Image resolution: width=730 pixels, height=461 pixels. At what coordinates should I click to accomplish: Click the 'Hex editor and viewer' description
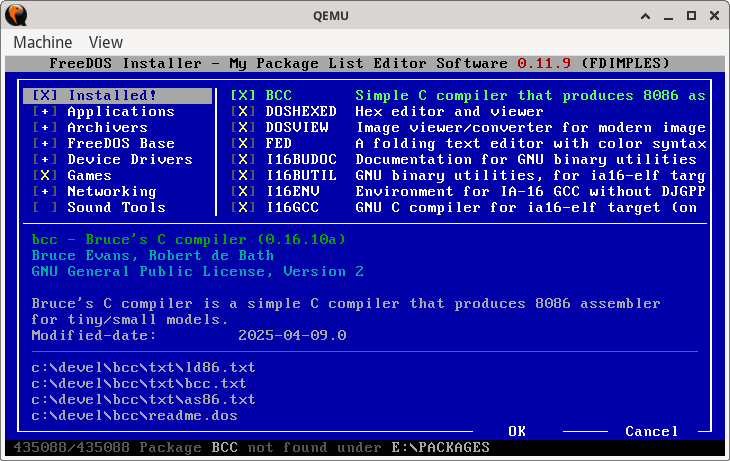(449, 111)
